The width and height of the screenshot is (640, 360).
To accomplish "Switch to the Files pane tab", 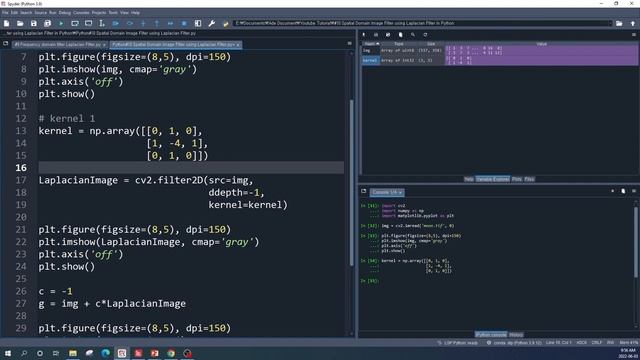I will pyautogui.click(x=529, y=179).
